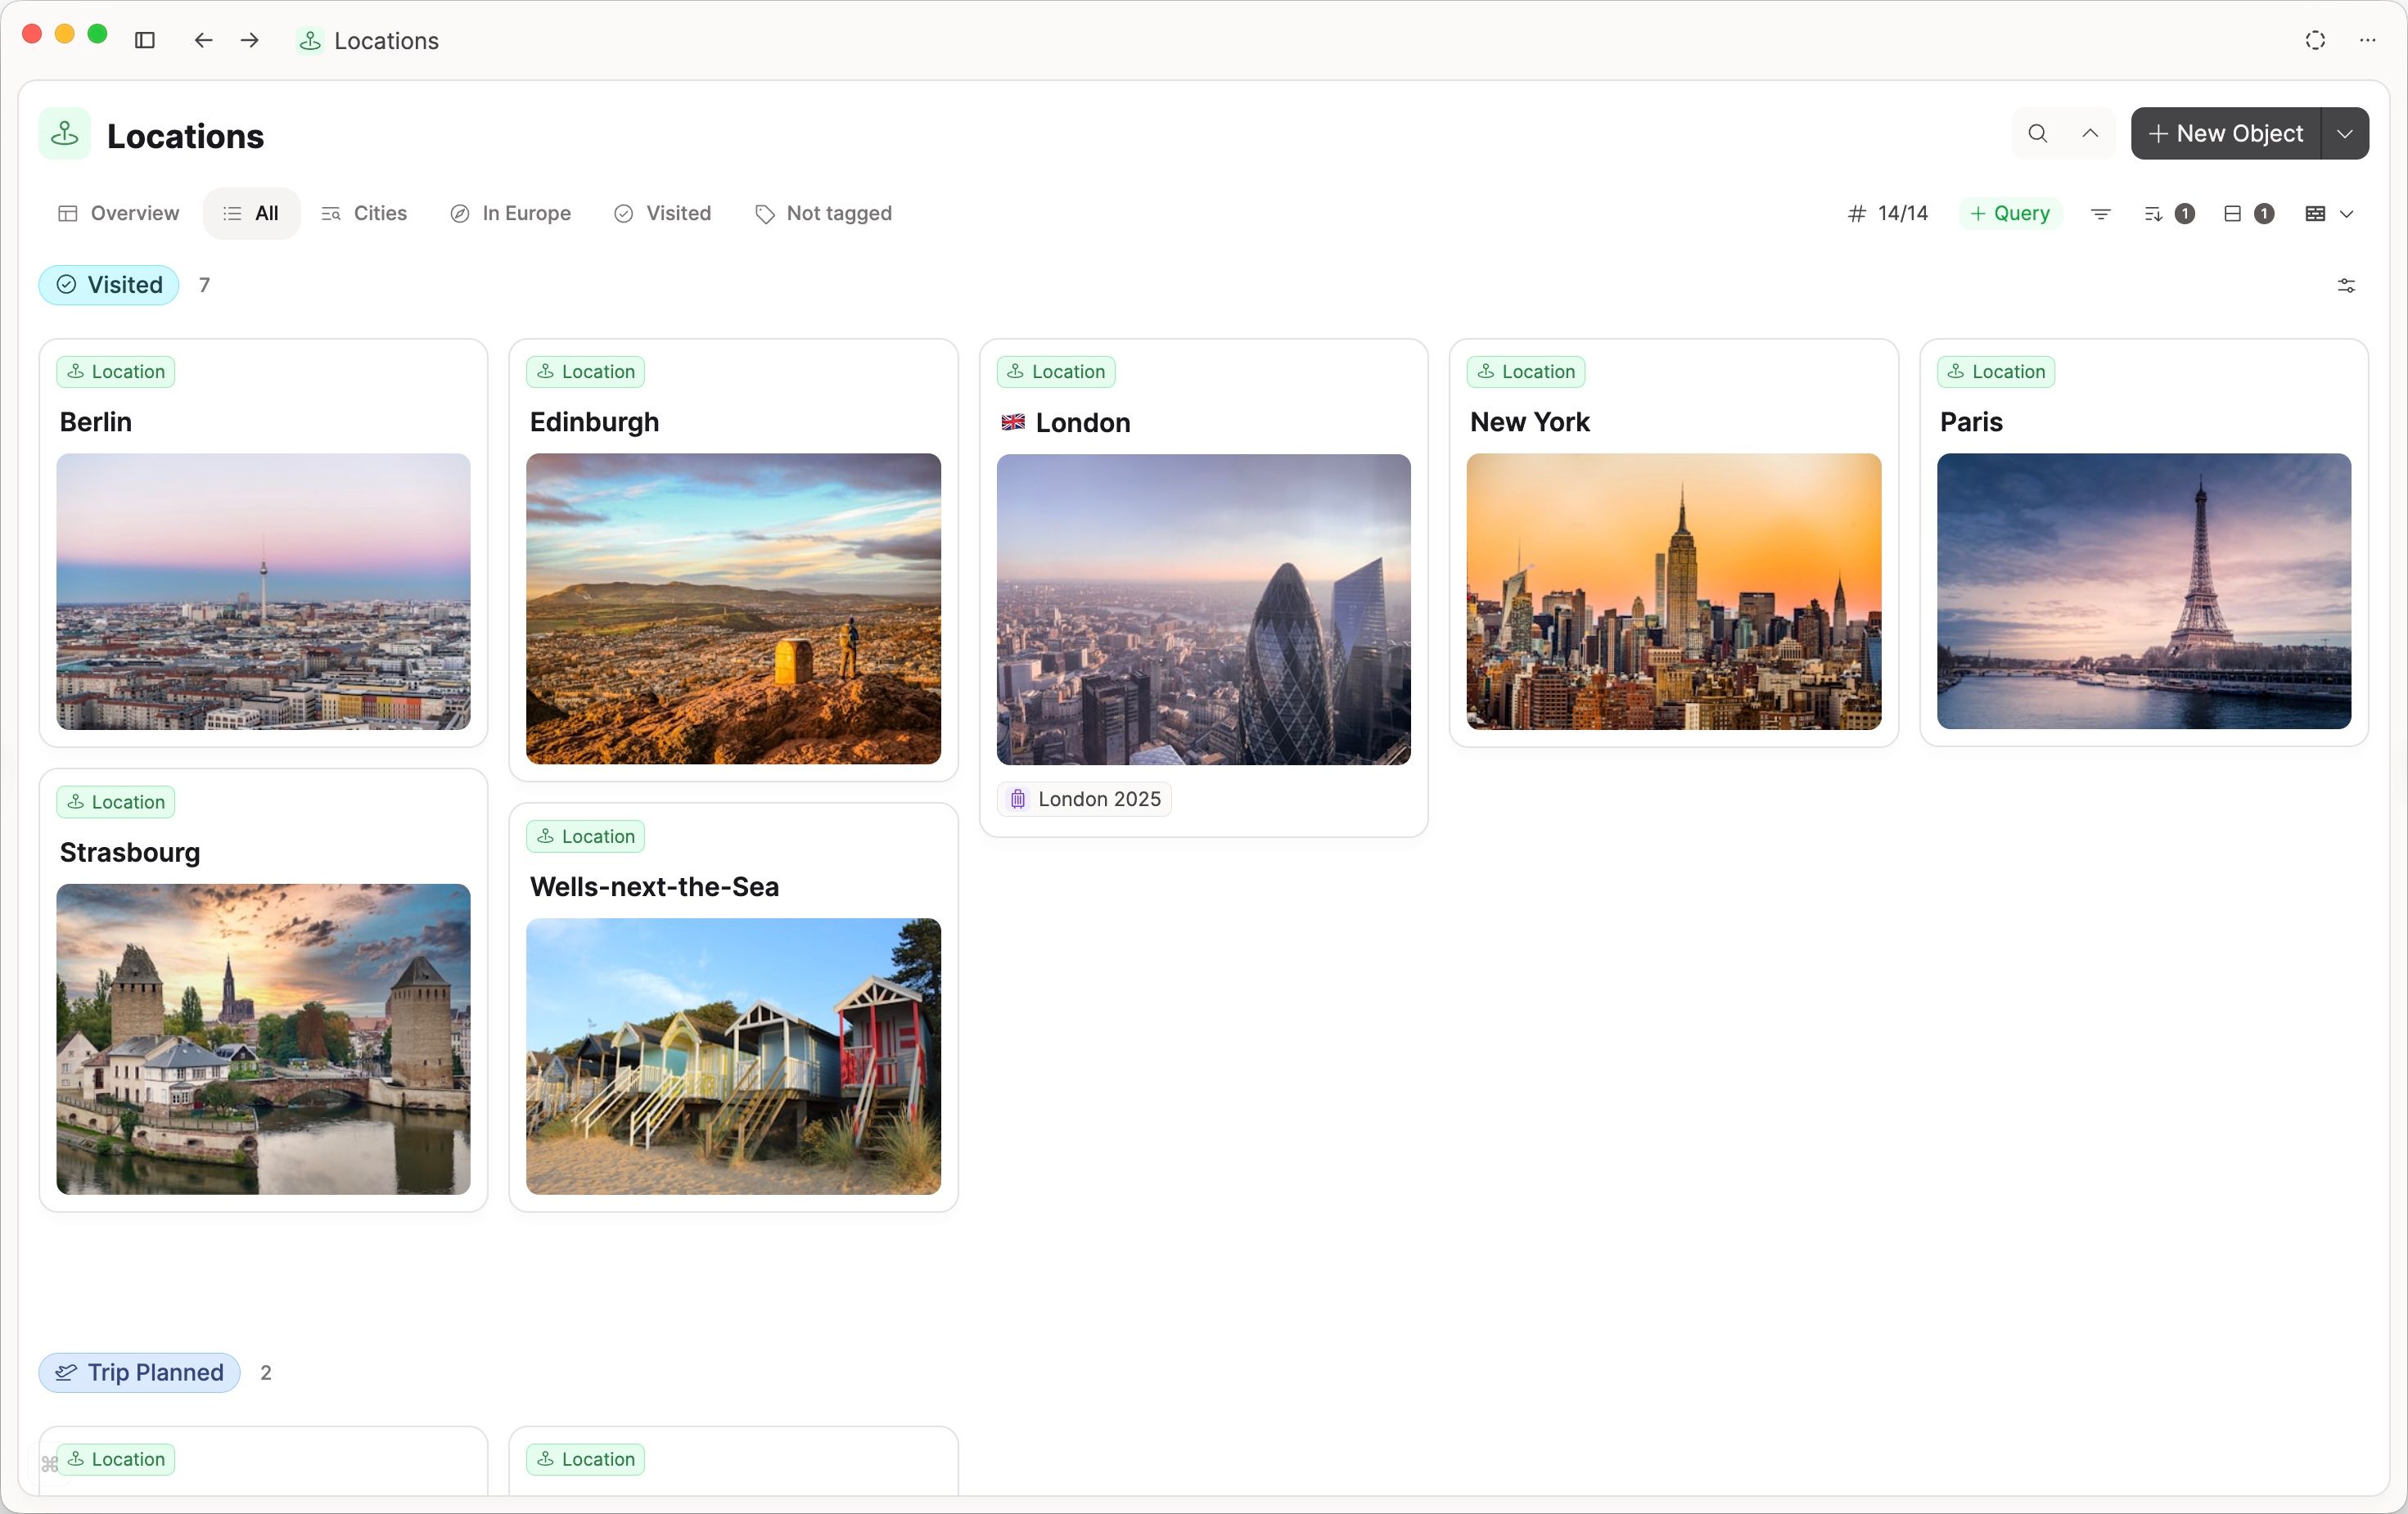Click the more options ellipsis icon

pyautogui.click(x=2367, y=41)
